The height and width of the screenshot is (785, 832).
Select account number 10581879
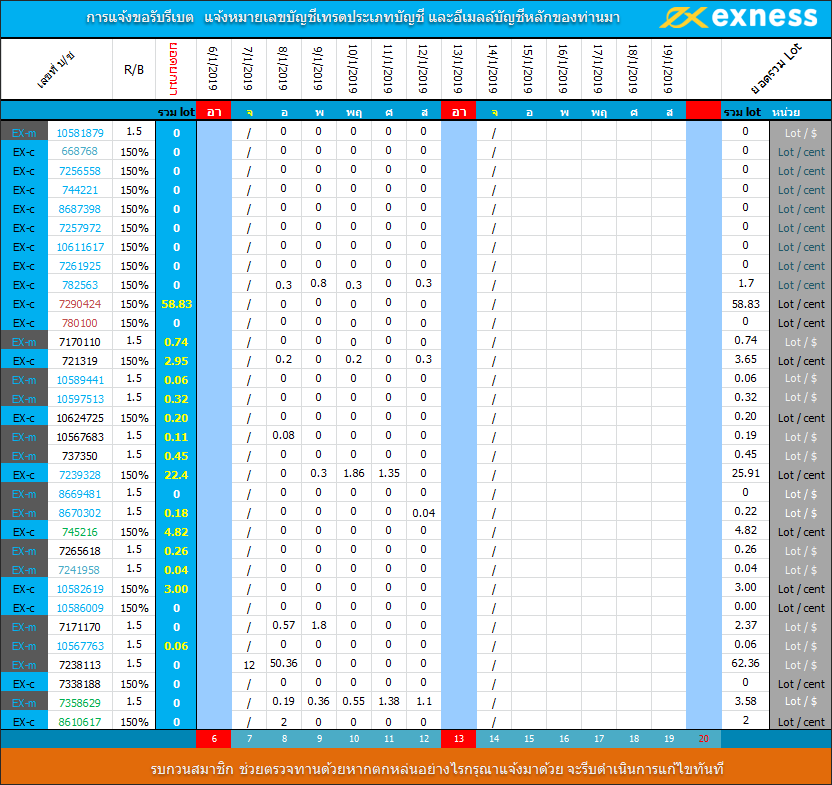pyautogui.click(x=80, y=133)
